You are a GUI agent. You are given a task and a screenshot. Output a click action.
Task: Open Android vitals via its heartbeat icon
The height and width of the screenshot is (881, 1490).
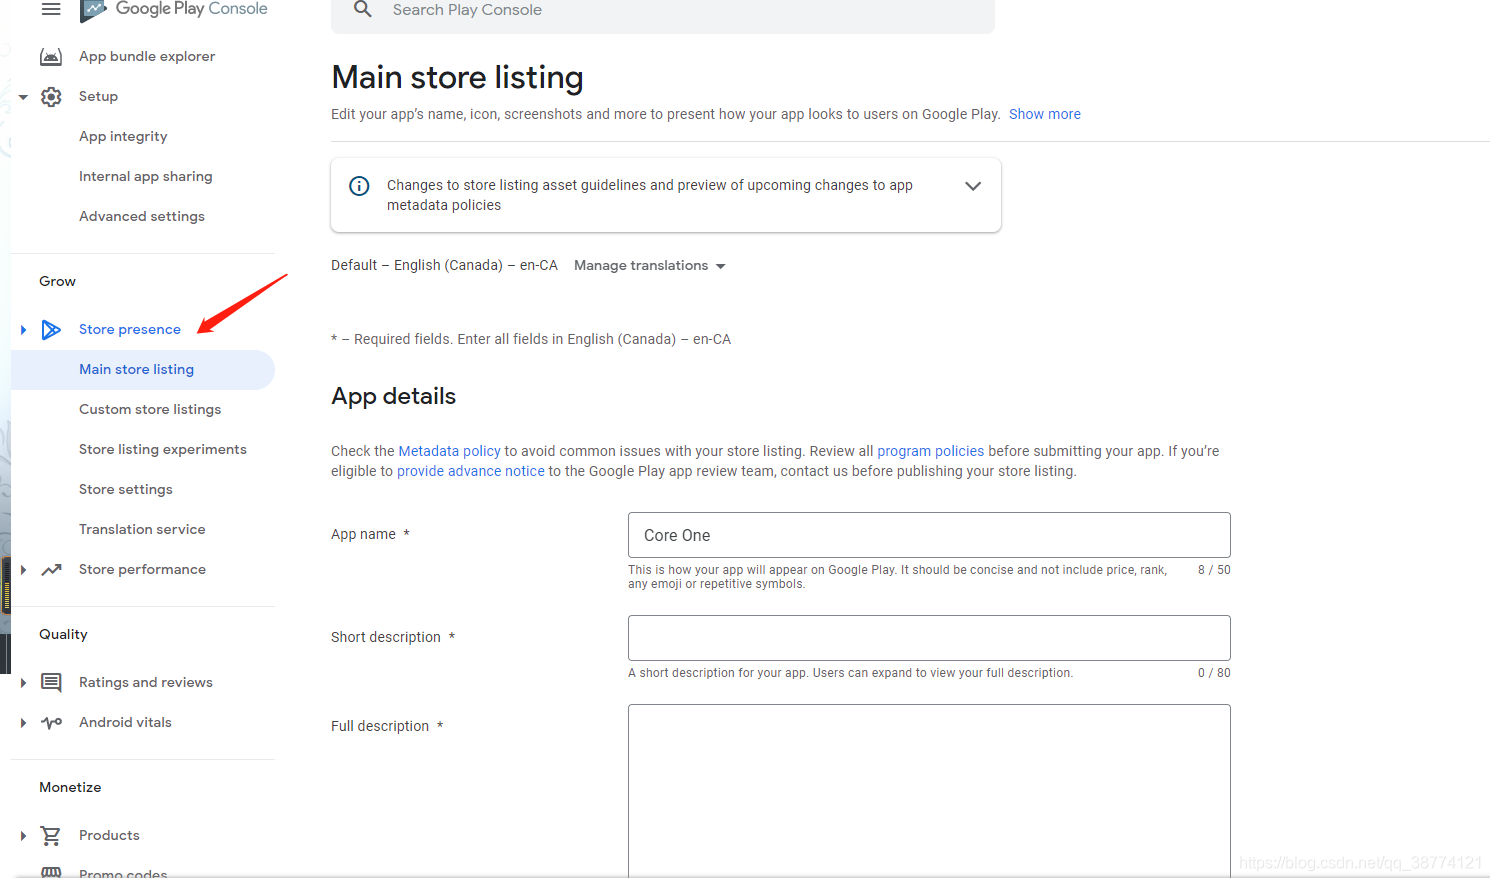[51, 722]
